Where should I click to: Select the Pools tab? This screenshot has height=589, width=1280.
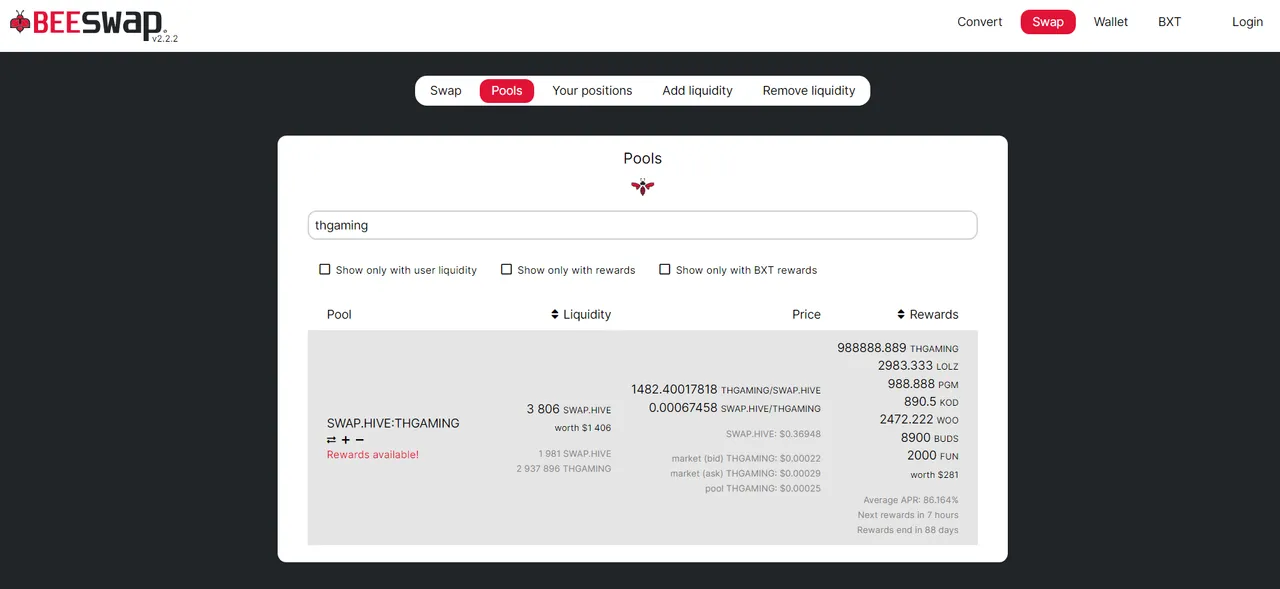pyautogui.click(x=507, y=90)
